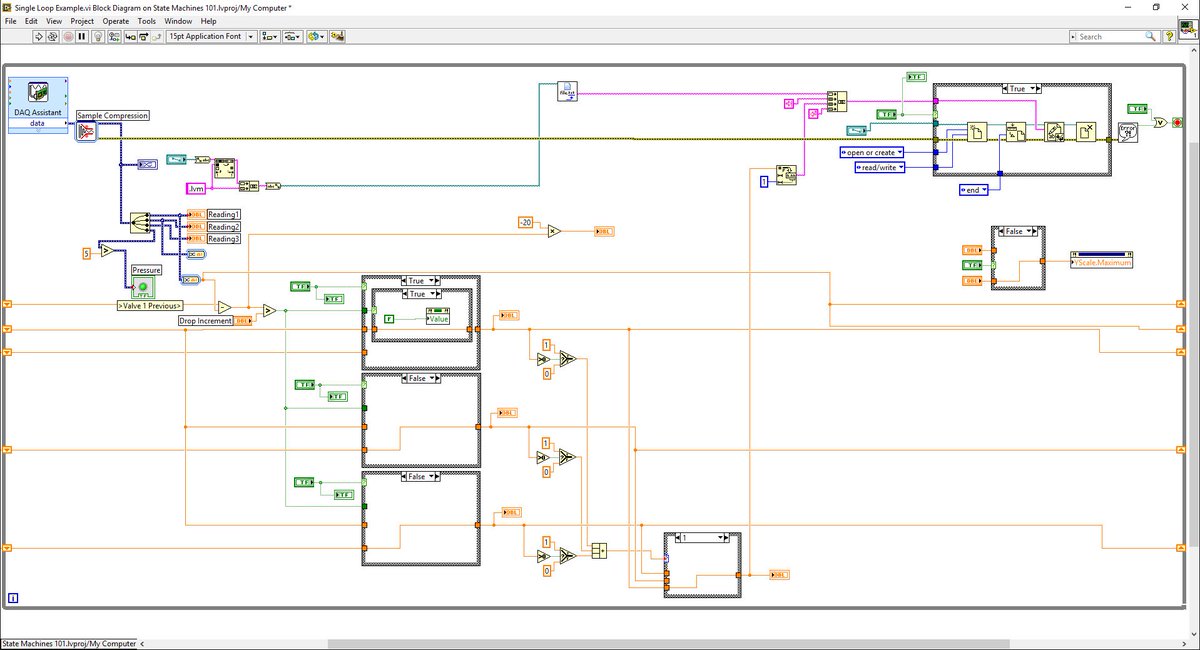Open the Tools menu
Screen dimensions: 1200x650
point(147,20)
